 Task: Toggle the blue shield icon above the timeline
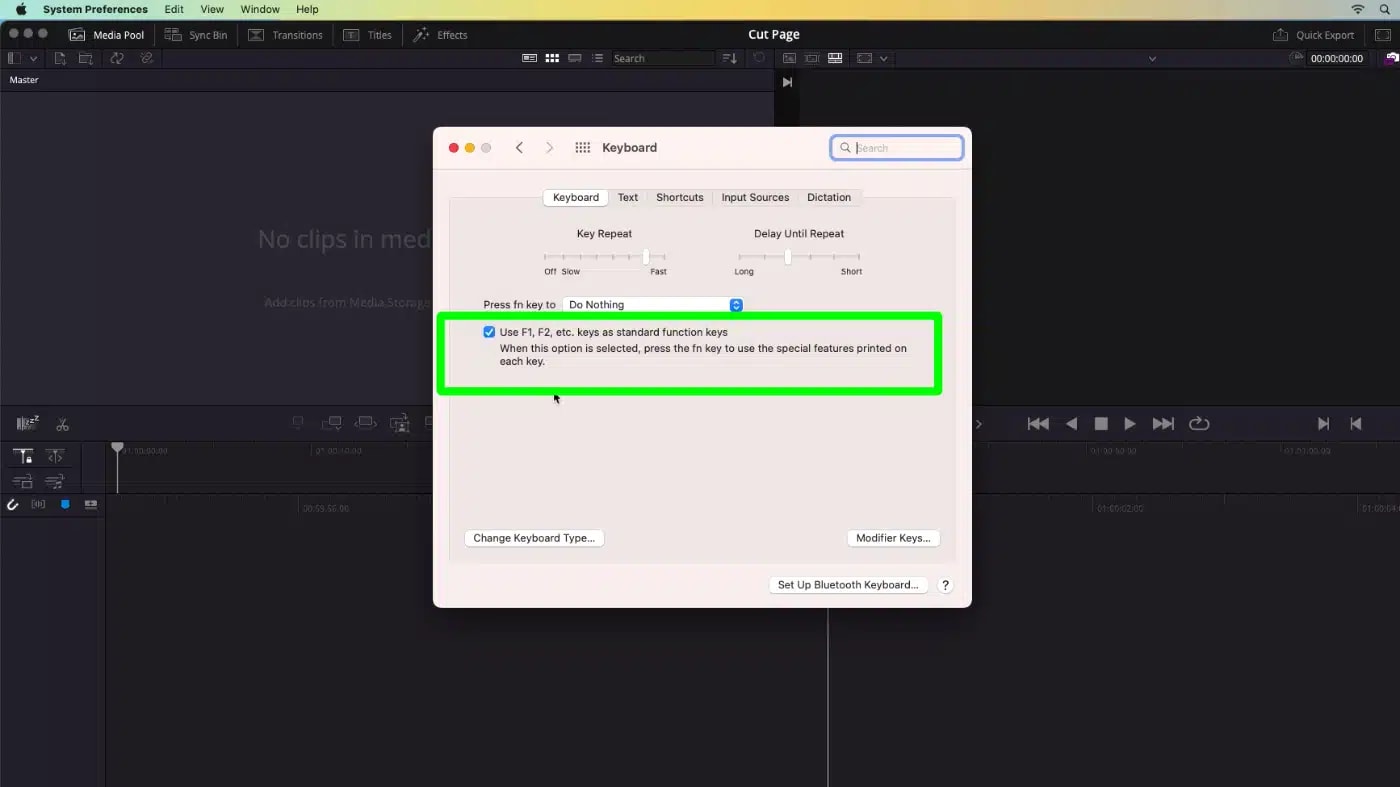[x=65, y=504]
